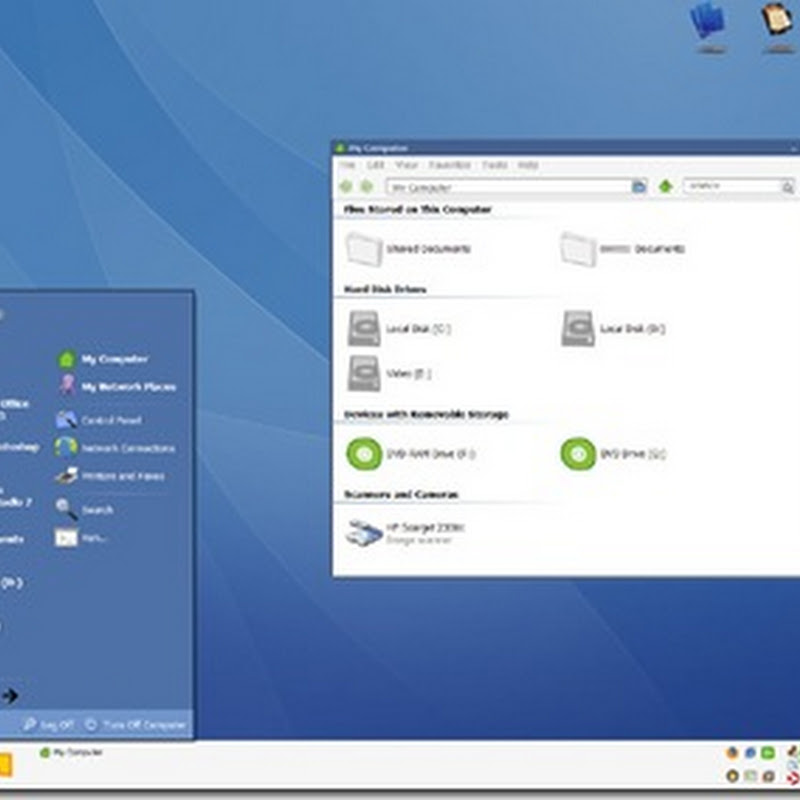The image size is (800, 800).
Task: Click the magnifier icon in the search box
Action: pyautogui.click(x=788, y=187)
